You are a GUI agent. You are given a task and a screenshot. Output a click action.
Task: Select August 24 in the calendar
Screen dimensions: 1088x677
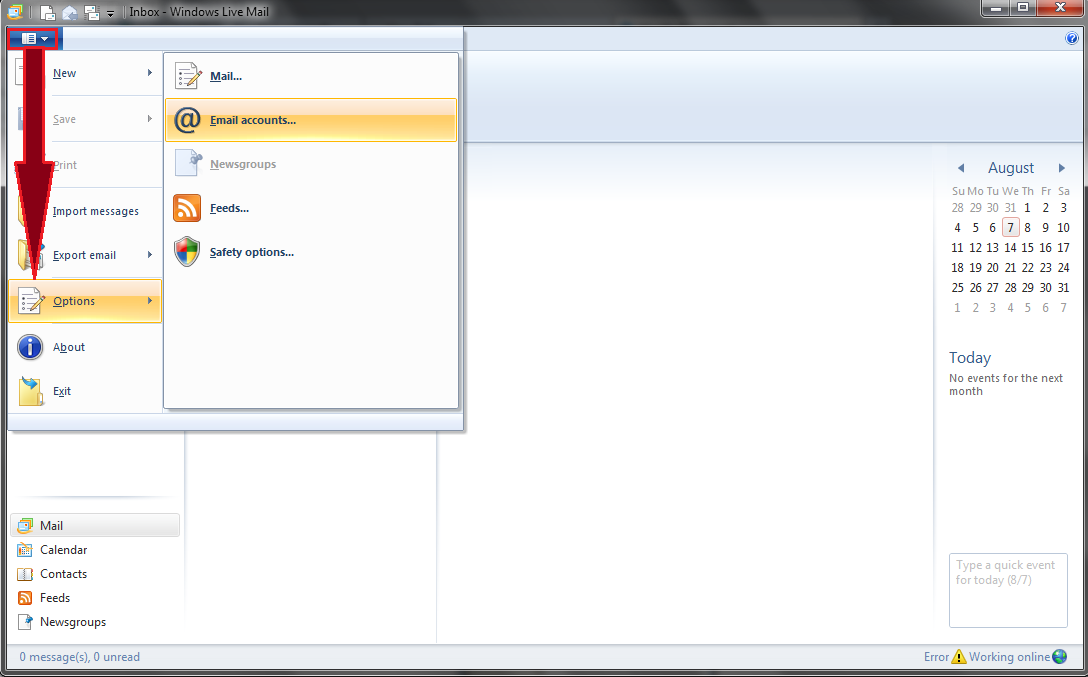pyautogui.click(x=1063, y=268)
